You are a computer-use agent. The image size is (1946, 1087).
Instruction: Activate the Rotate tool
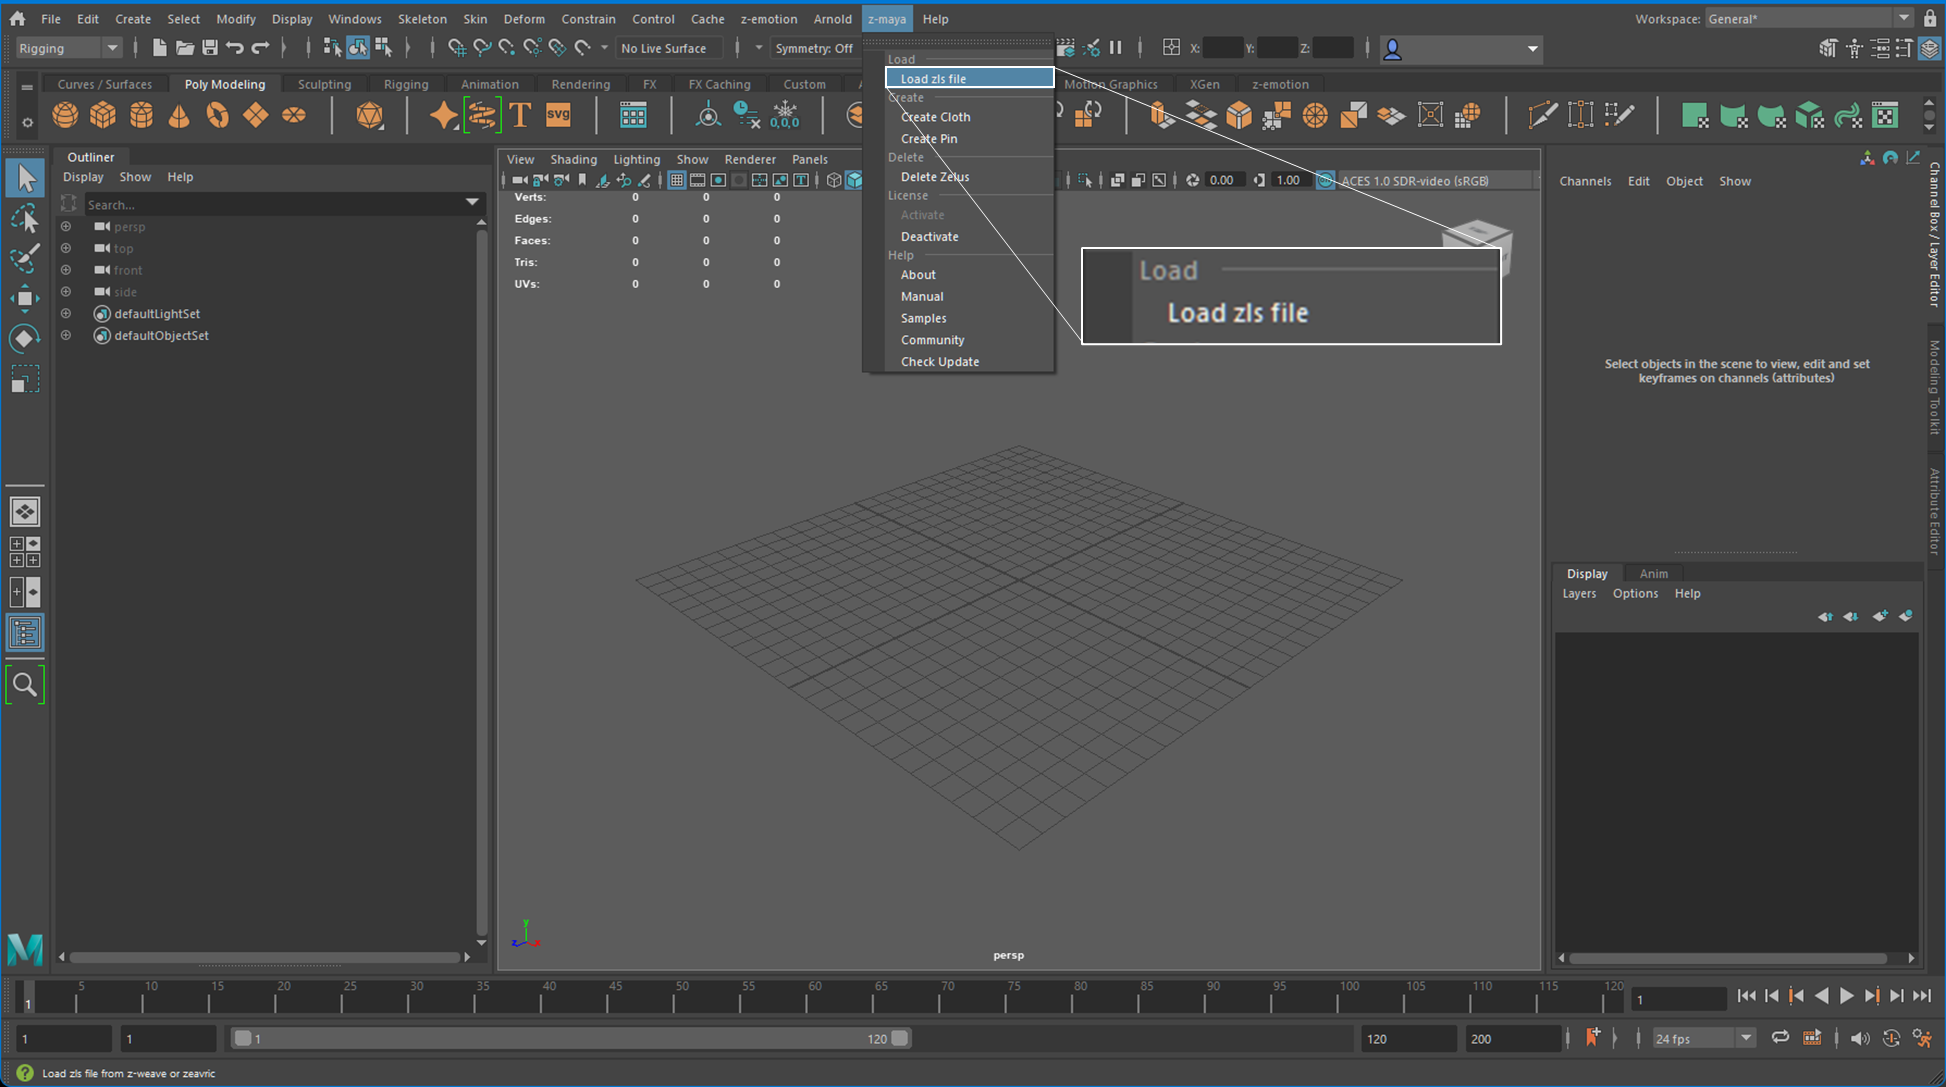click(25, 338)
